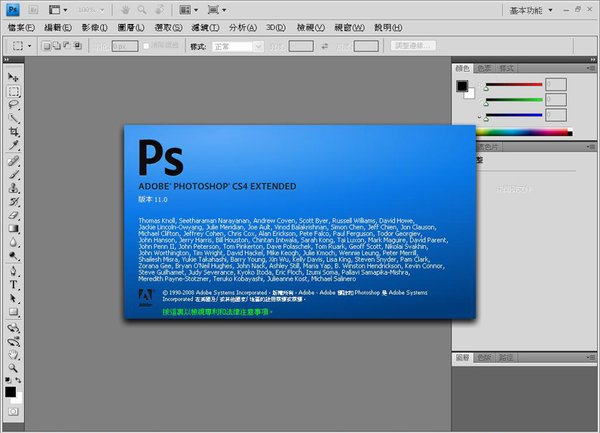Choose Intersect with Selection mode

click(x=78, y=46)
